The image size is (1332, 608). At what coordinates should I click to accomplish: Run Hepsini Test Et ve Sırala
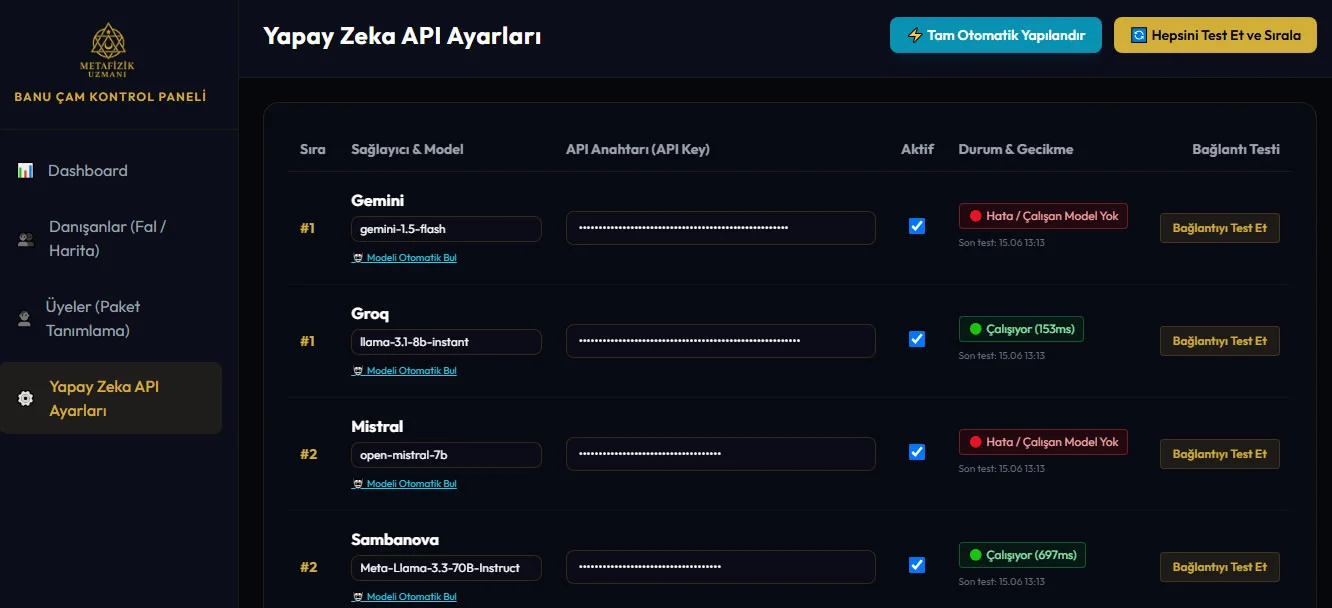click(1216, 35)
